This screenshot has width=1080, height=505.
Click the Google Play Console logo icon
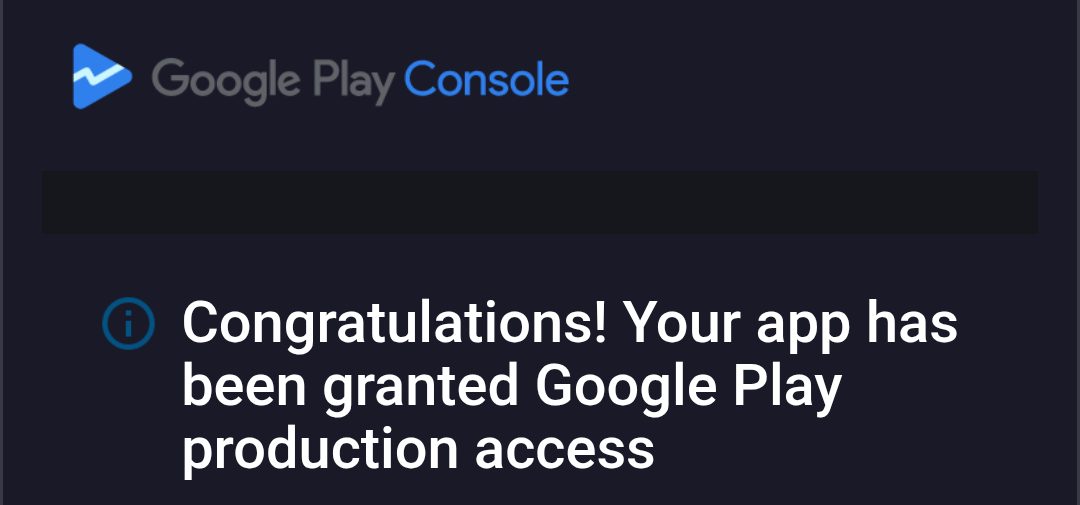click(x=102, y=77)
